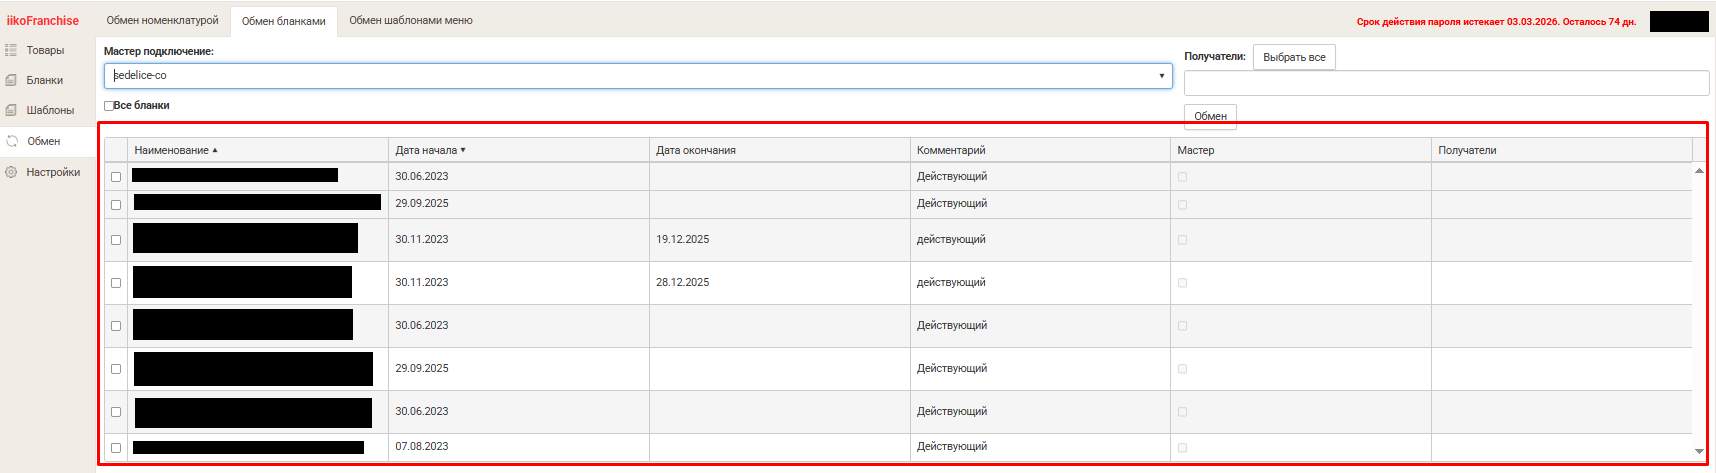Click the end date cell 19.12.2025
This screenshot has height=473, width=1716.
(780, 240)
